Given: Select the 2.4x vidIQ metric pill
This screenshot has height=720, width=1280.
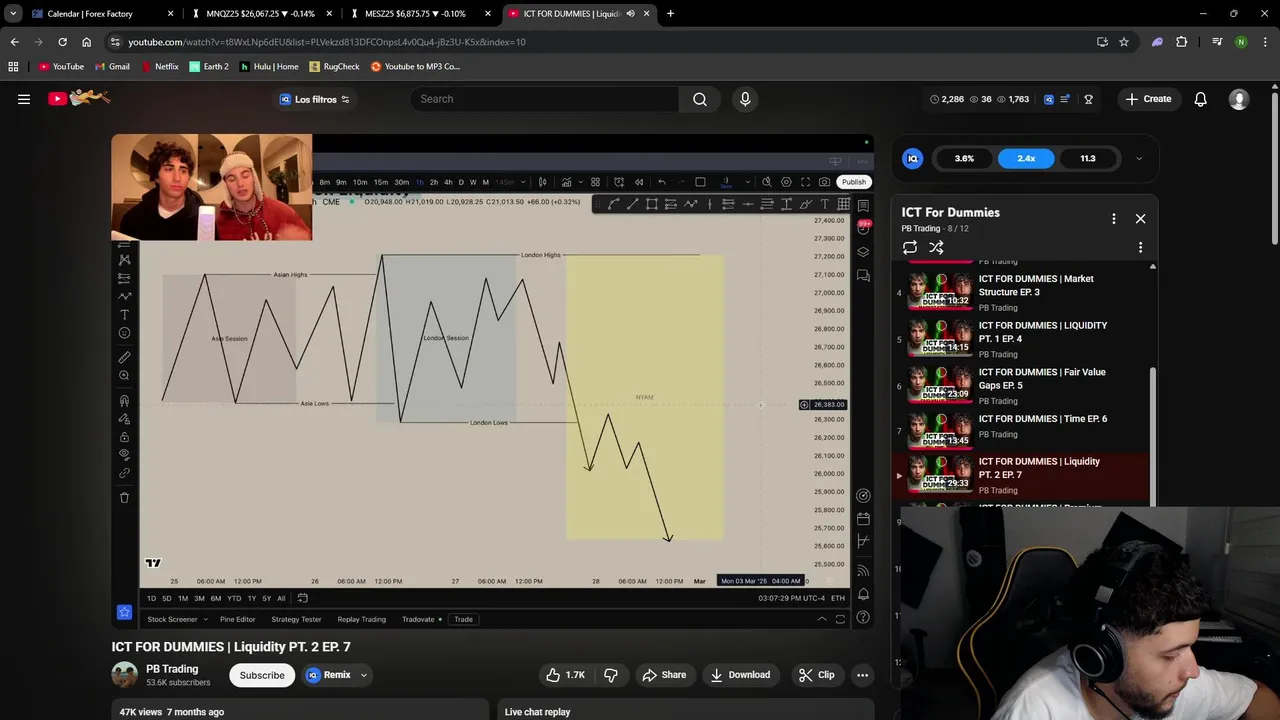Looking at the screenshot, I should 1026,158.
